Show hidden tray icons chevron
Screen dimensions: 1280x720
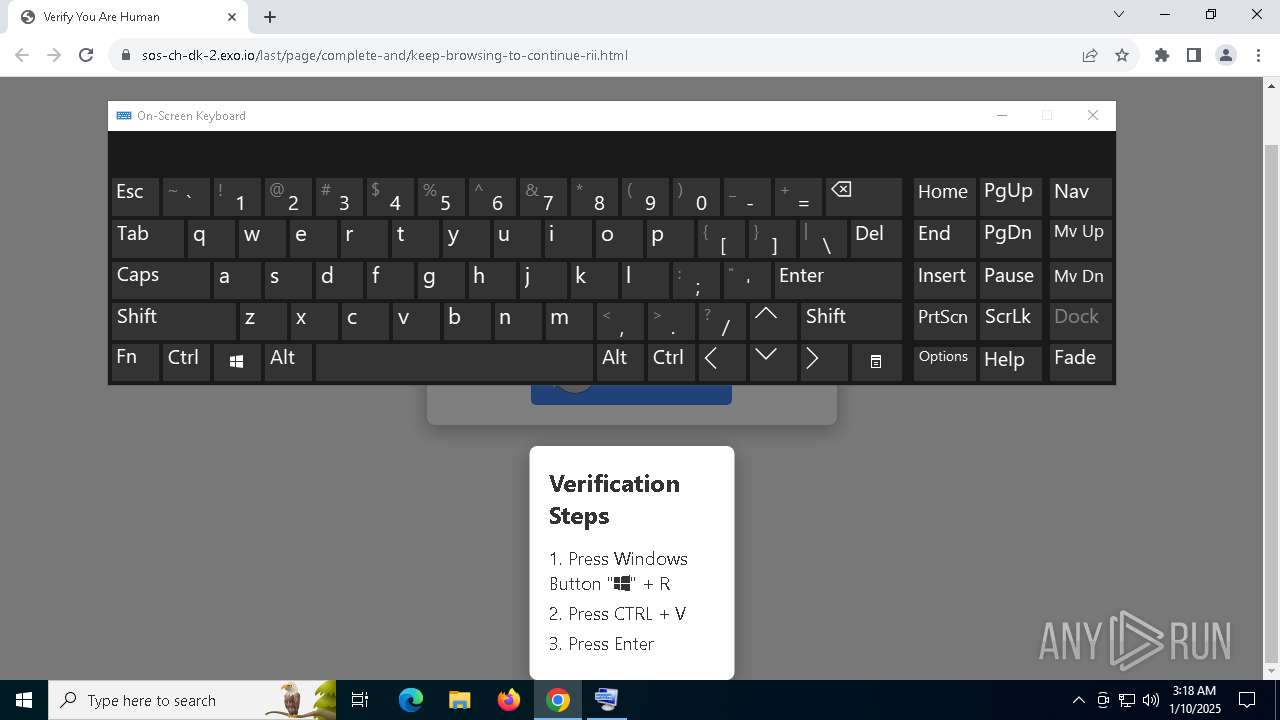pos(1079,700)
